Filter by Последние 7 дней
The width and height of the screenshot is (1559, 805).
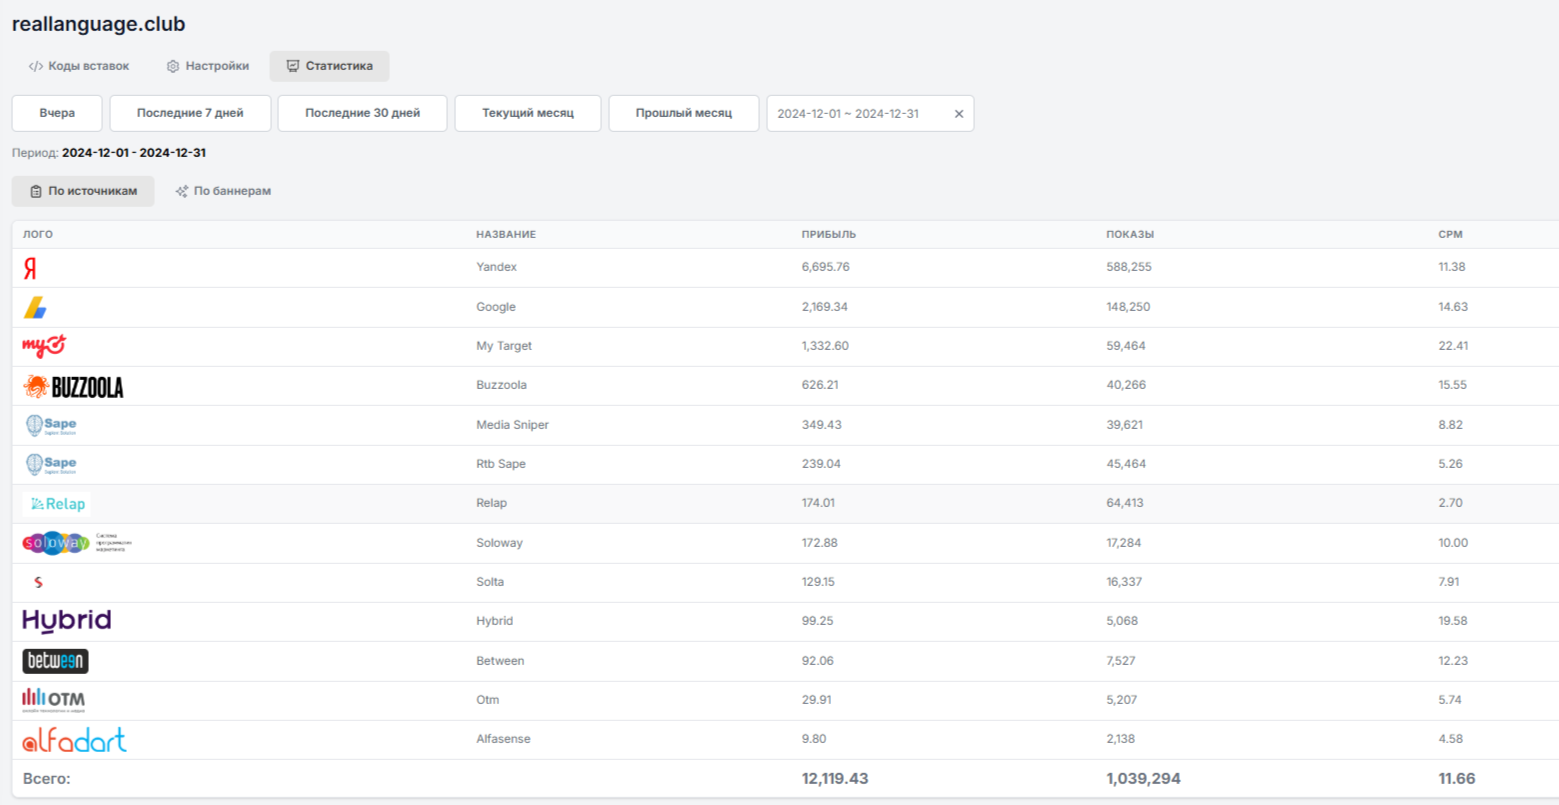coord(190,113)
